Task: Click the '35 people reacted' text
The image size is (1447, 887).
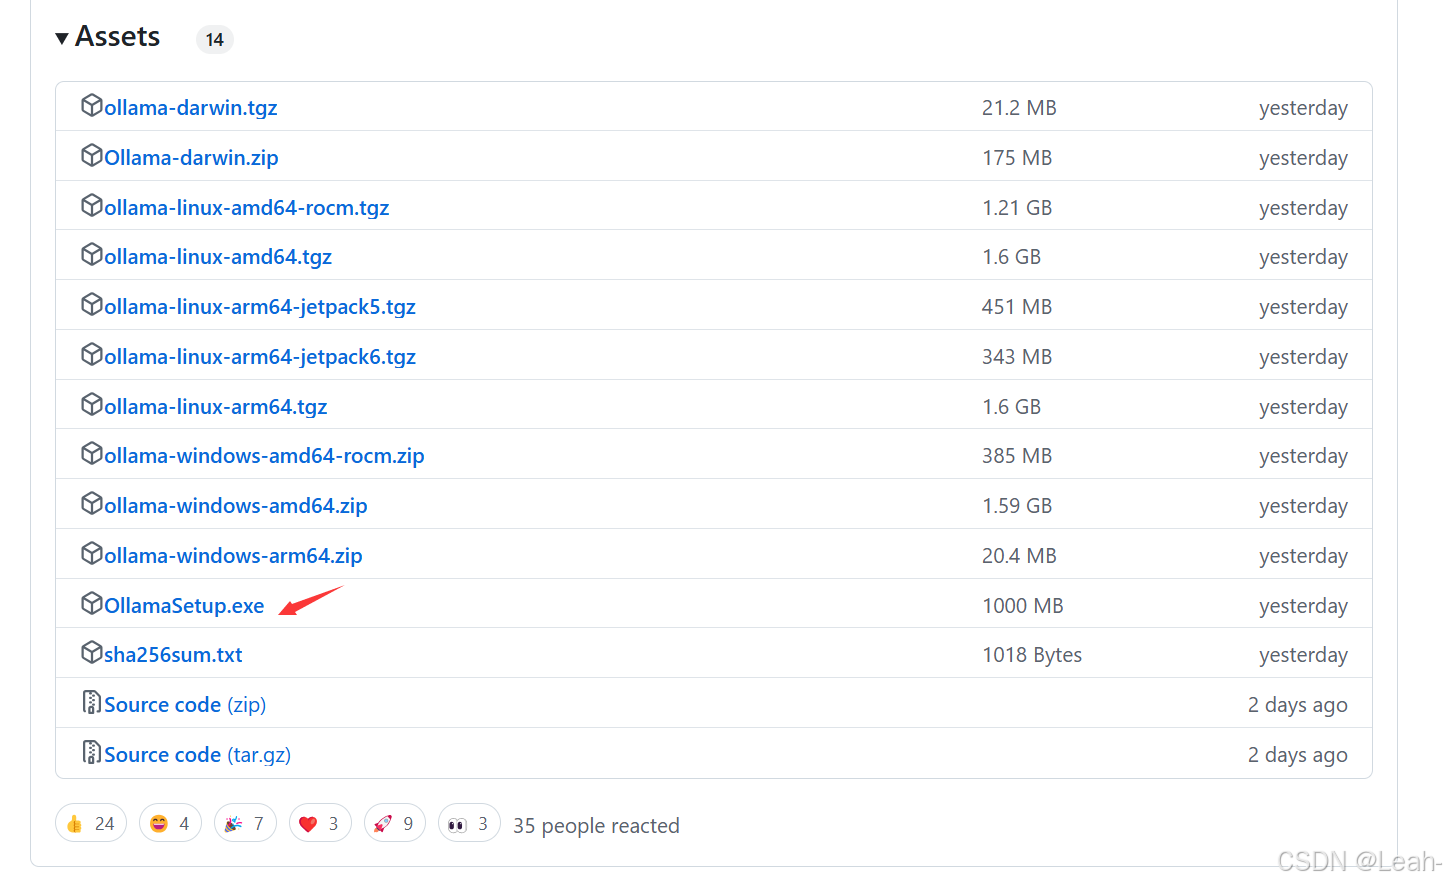Action: [596, 826]
